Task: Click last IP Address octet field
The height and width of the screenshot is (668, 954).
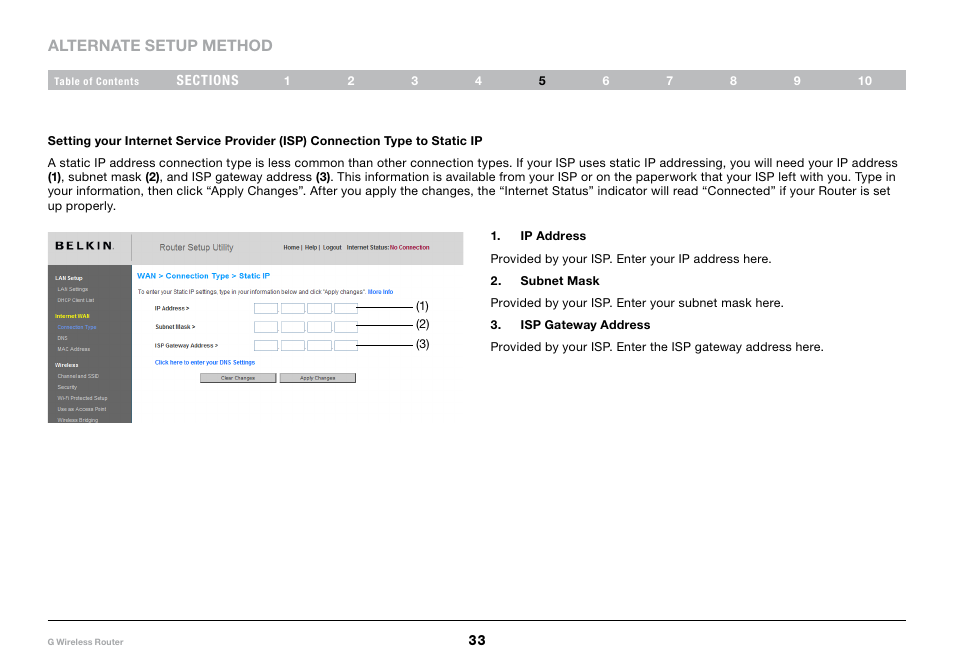Action: (346, 308)
